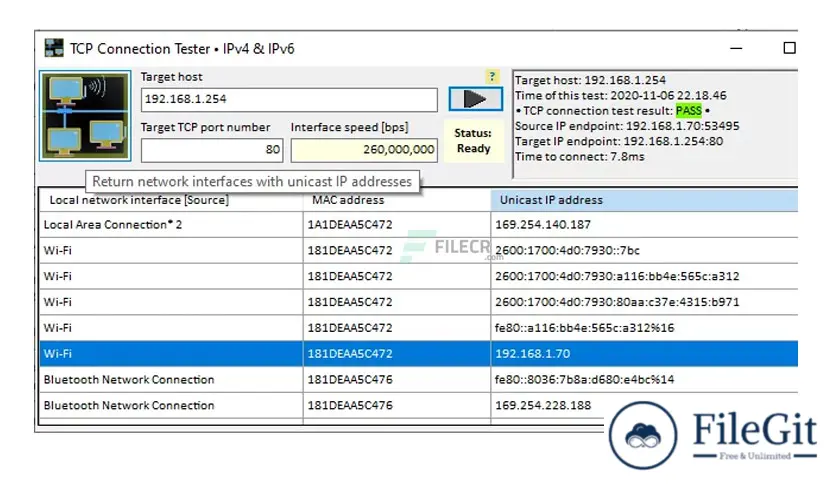836x484 pixels.
Task: Click Target IP endpoint result line
Action: pos(619,141)
